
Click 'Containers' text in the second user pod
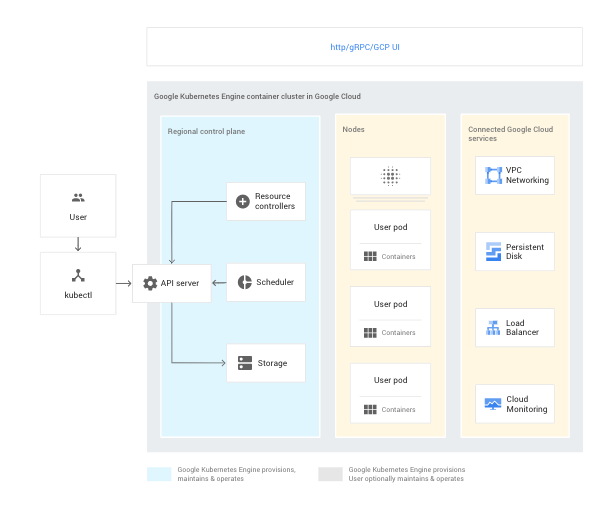click(x=398, y=333)
